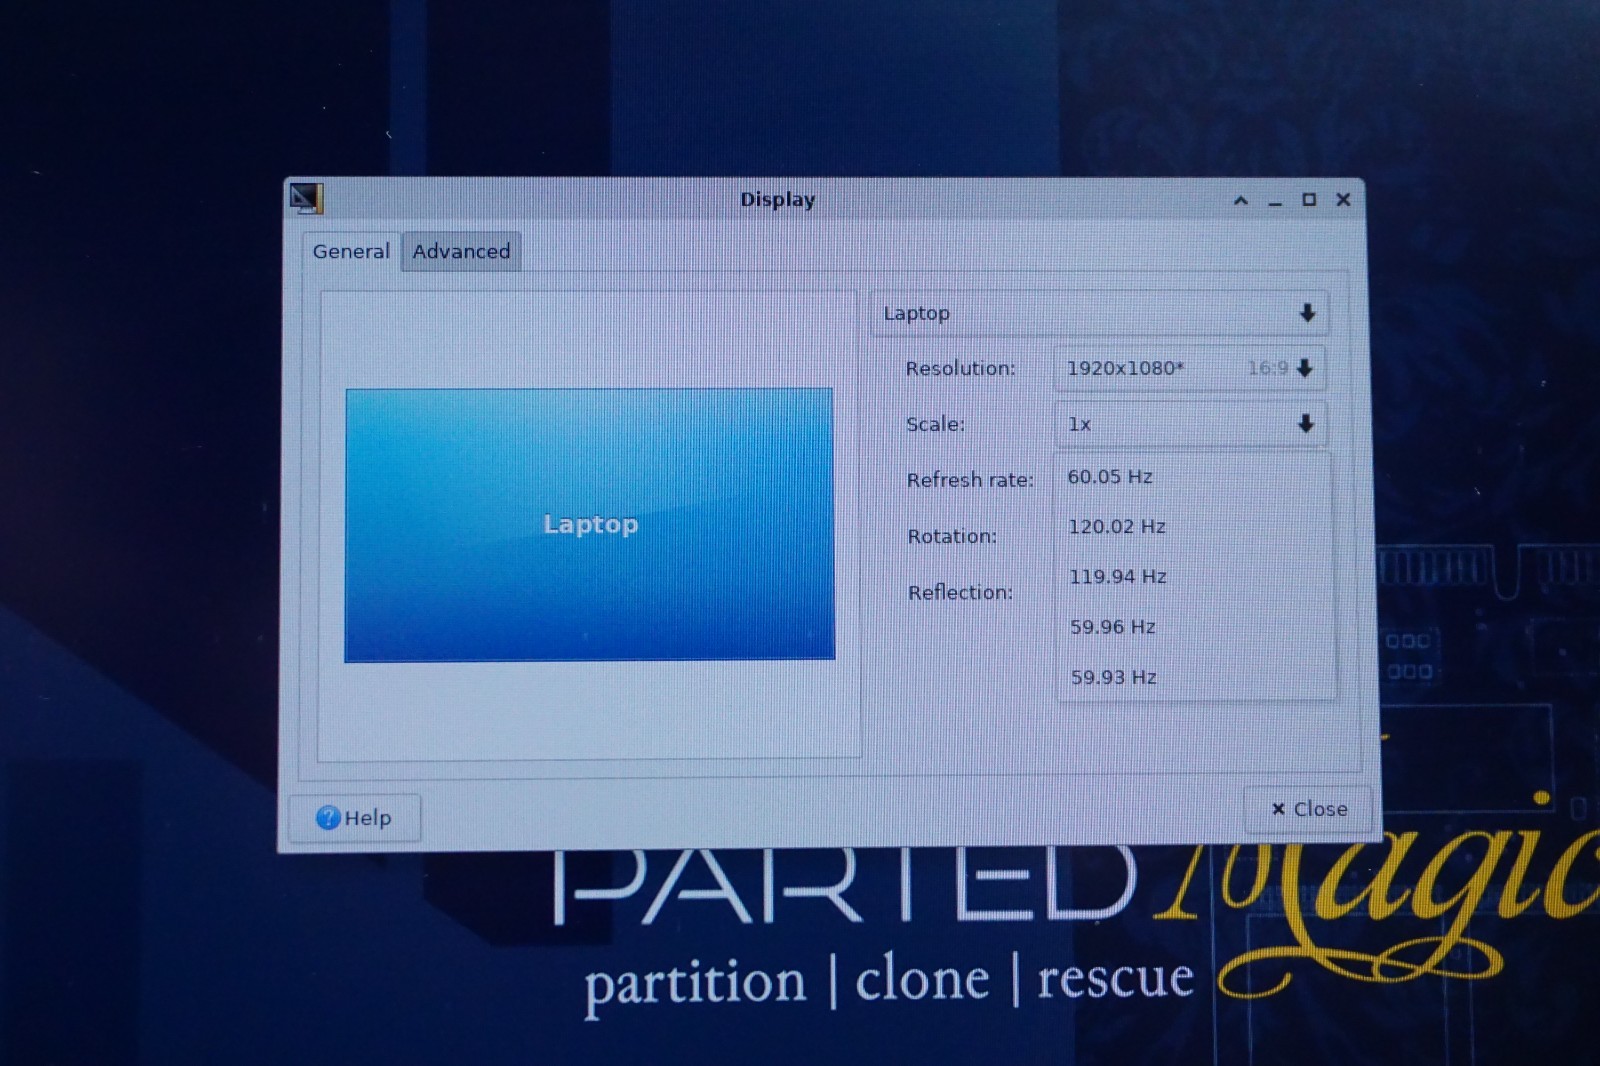This screenshot has width=1600, height=1066.
Task: Open the Advanced tab
Action: pos(462,251)
